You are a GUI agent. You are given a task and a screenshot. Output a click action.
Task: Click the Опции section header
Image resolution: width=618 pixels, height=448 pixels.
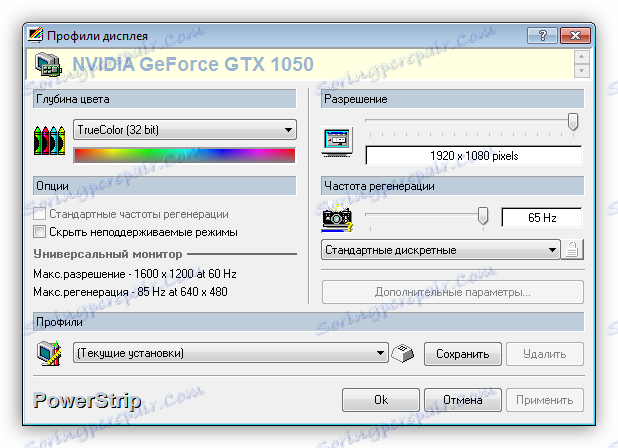[165, 186]
